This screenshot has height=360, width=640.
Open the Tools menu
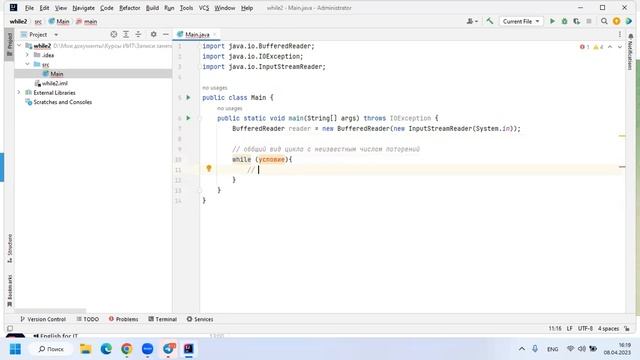click(x=186, y=8)
